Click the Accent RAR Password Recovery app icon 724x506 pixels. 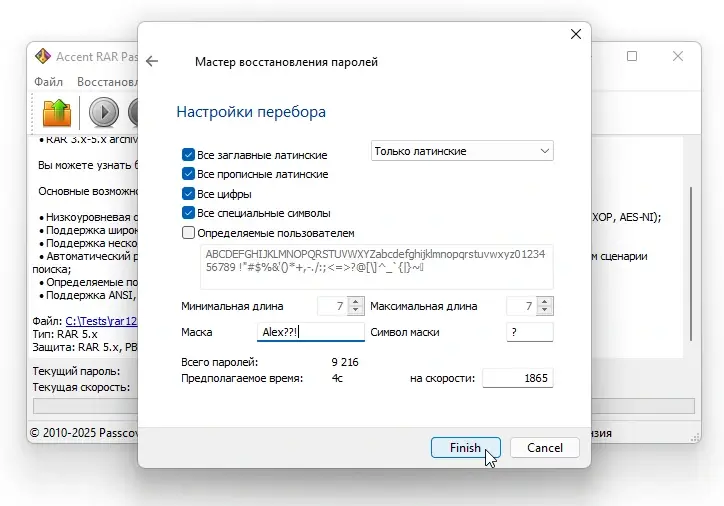(43, 56)
